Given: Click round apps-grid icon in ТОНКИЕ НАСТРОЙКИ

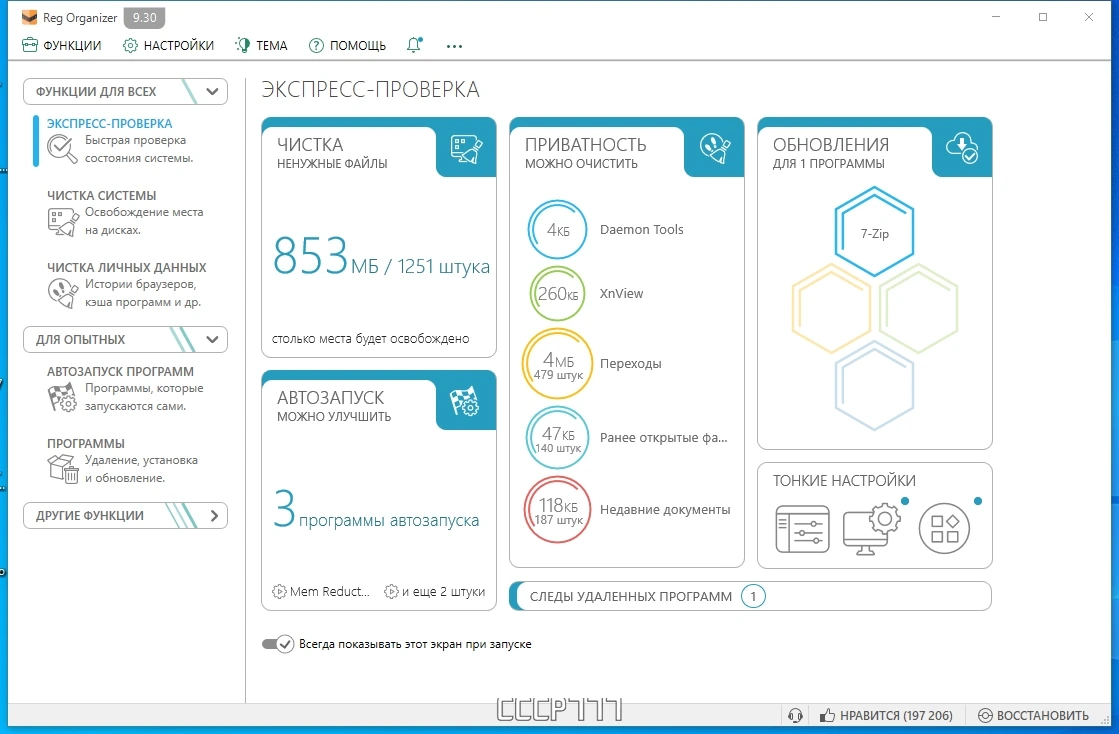Looking at the screenshot, I should [944, 529].
